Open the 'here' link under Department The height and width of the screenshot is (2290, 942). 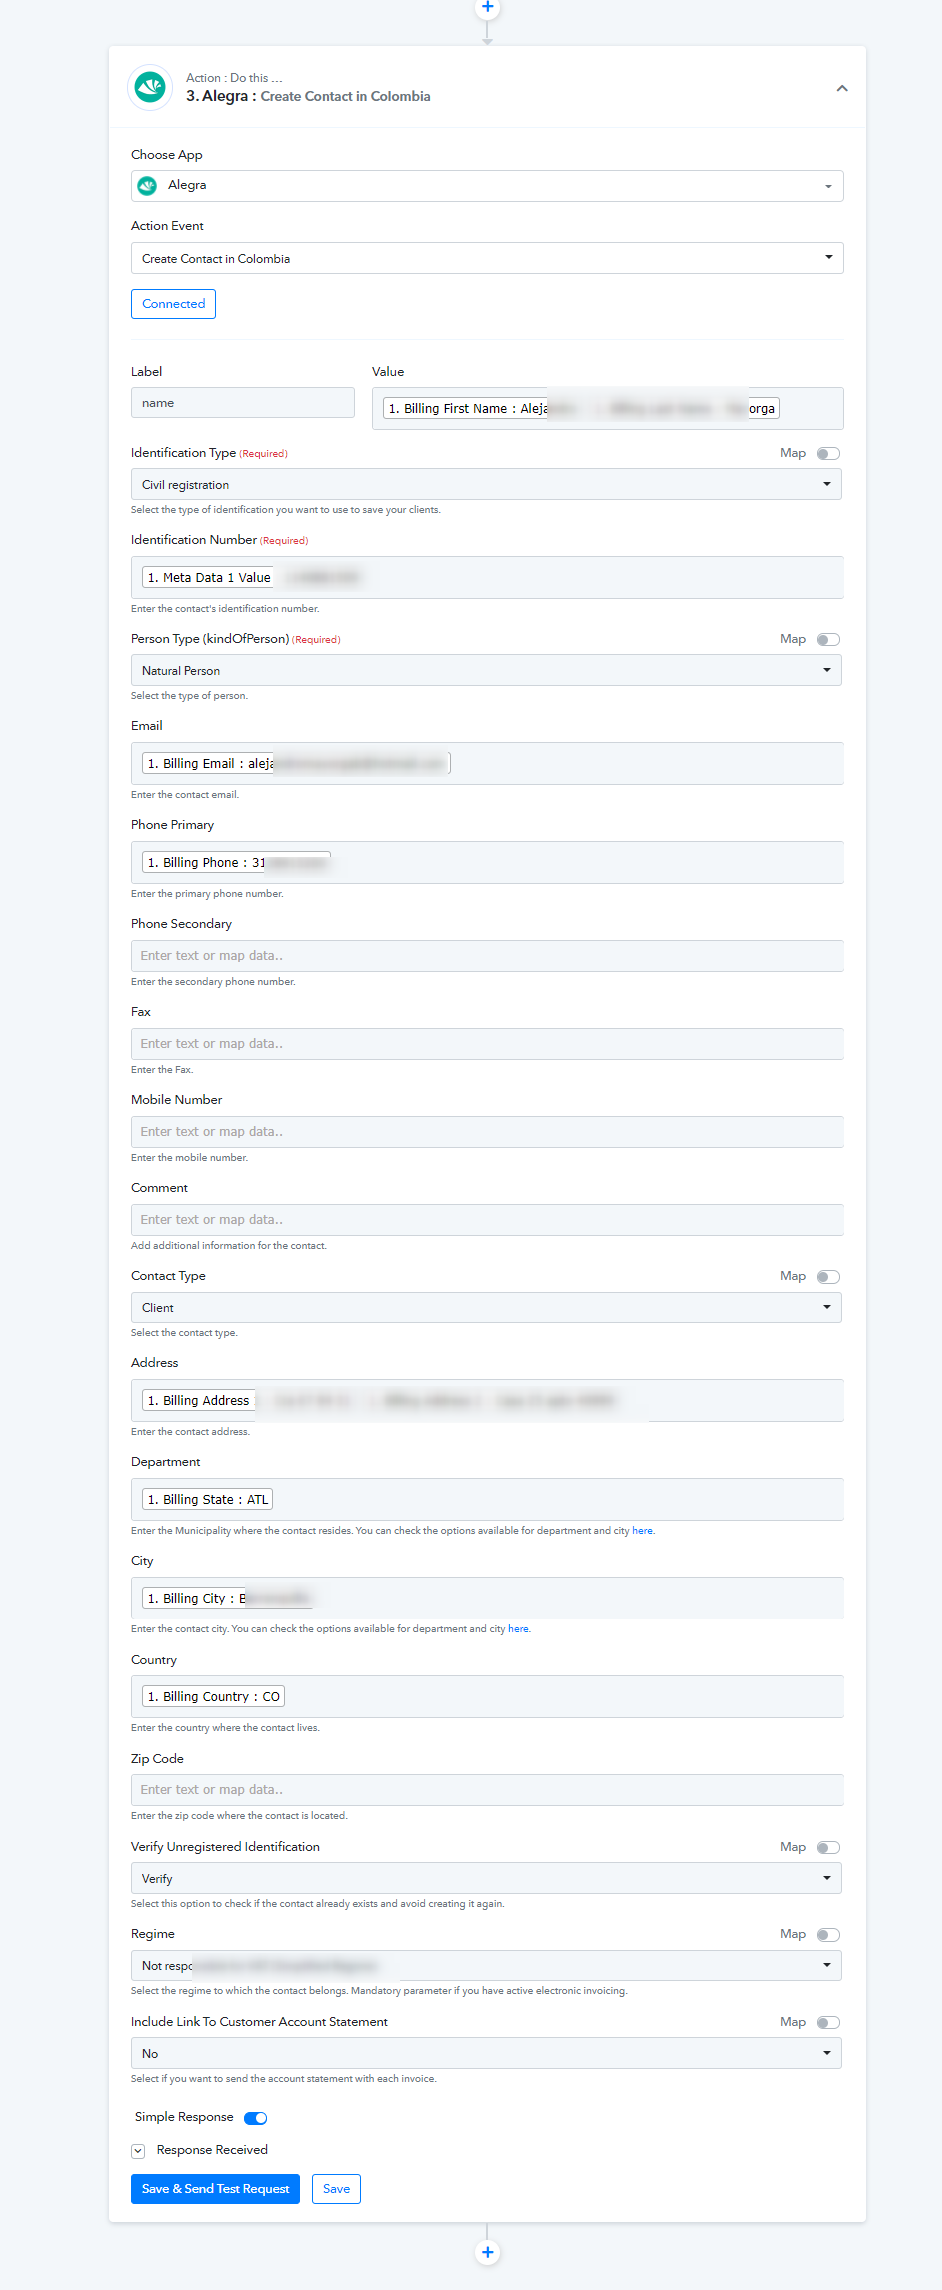click(x=642, y=1531)
